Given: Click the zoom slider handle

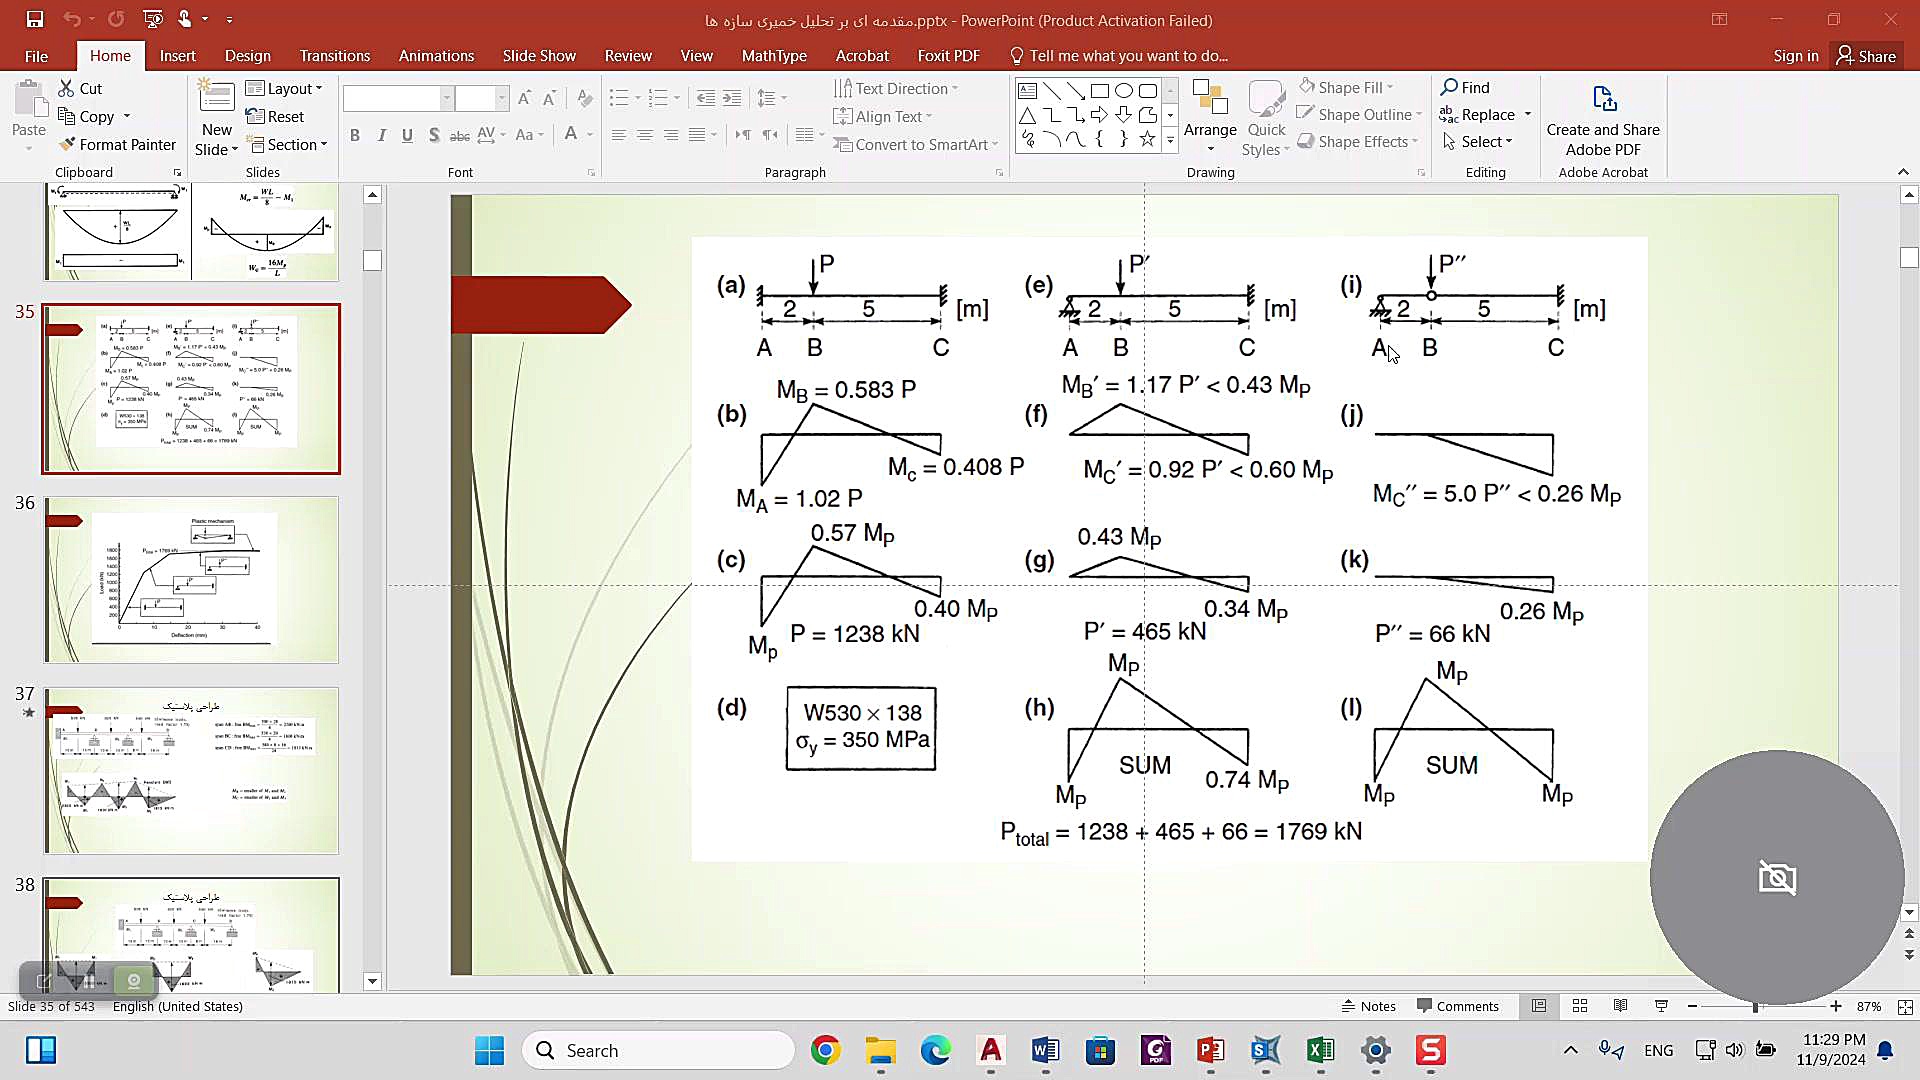Looking at the screenshot, I should point(1755,1006).
